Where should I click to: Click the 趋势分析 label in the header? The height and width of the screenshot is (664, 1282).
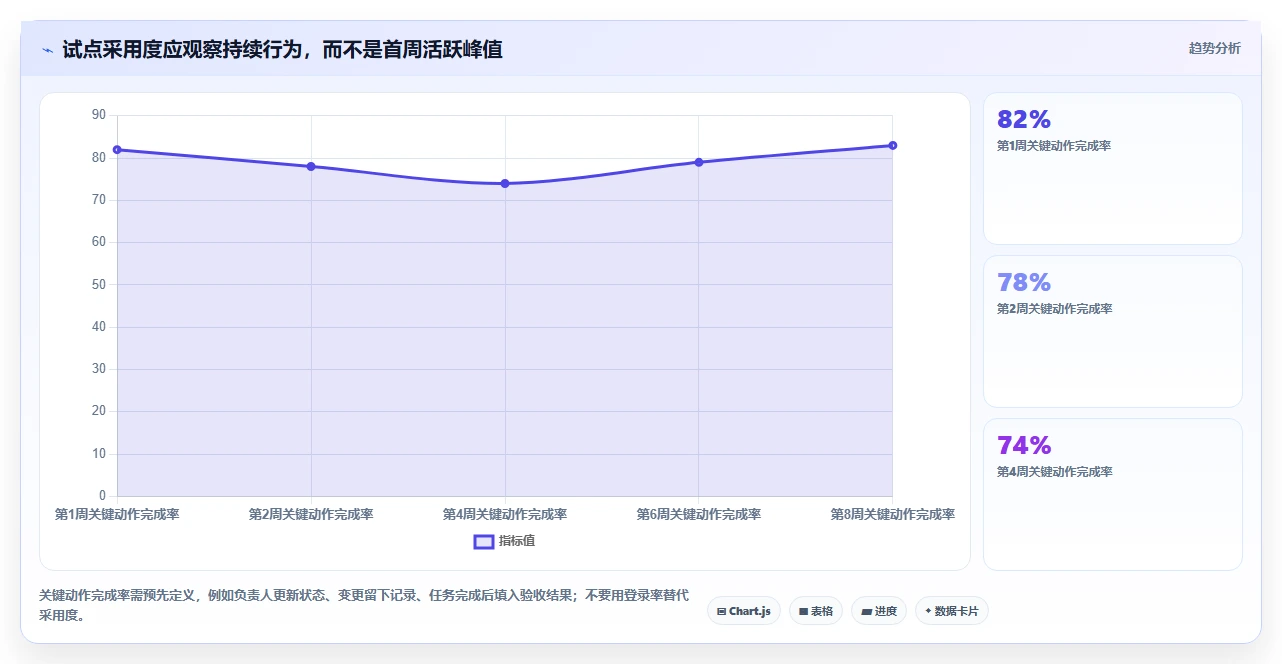pos(1214,48)
